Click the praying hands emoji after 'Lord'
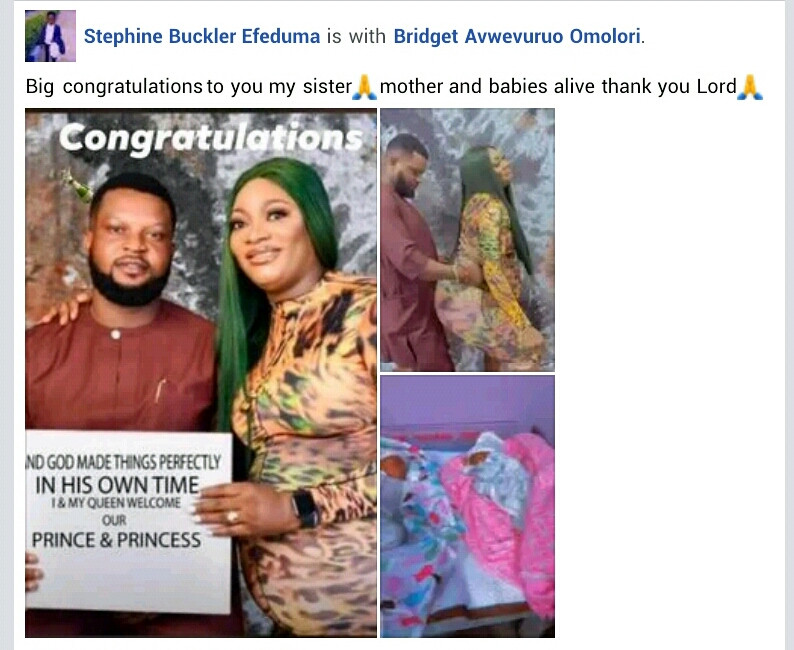This screenshot has height=650, width=794. tap(750, 87)
